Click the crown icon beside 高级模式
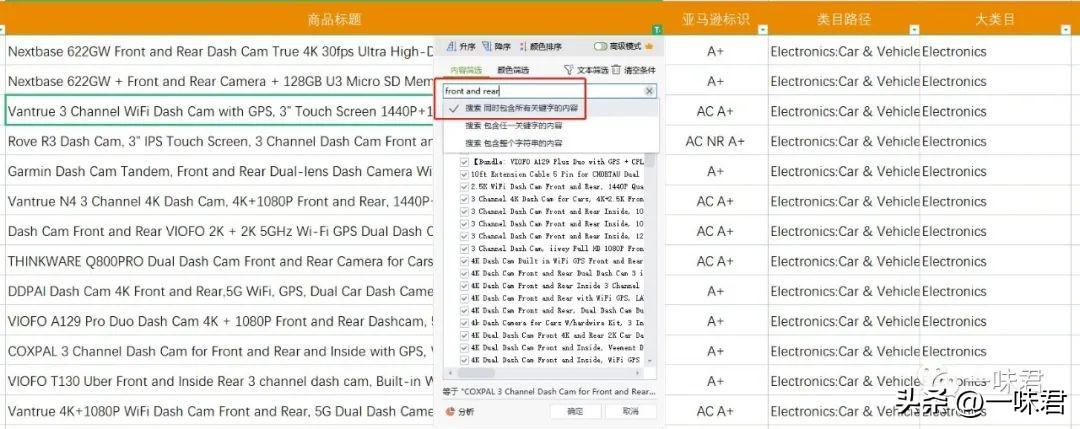This screenshot has height=429, width=1080. point(649,46)
